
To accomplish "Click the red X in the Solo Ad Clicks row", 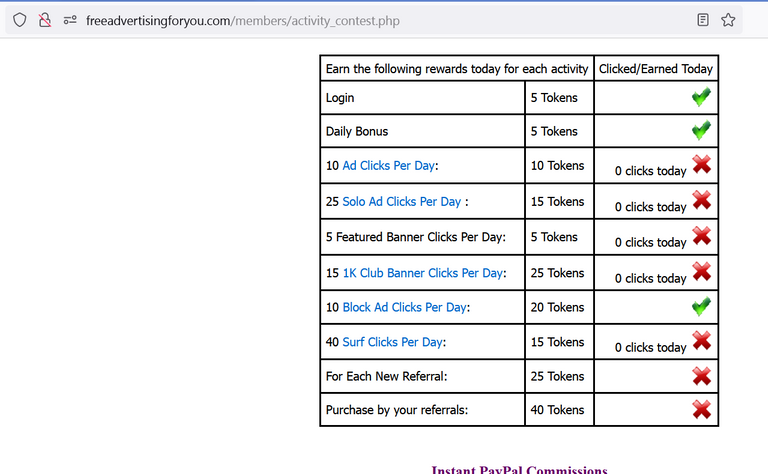I will (x=702, y=200).
